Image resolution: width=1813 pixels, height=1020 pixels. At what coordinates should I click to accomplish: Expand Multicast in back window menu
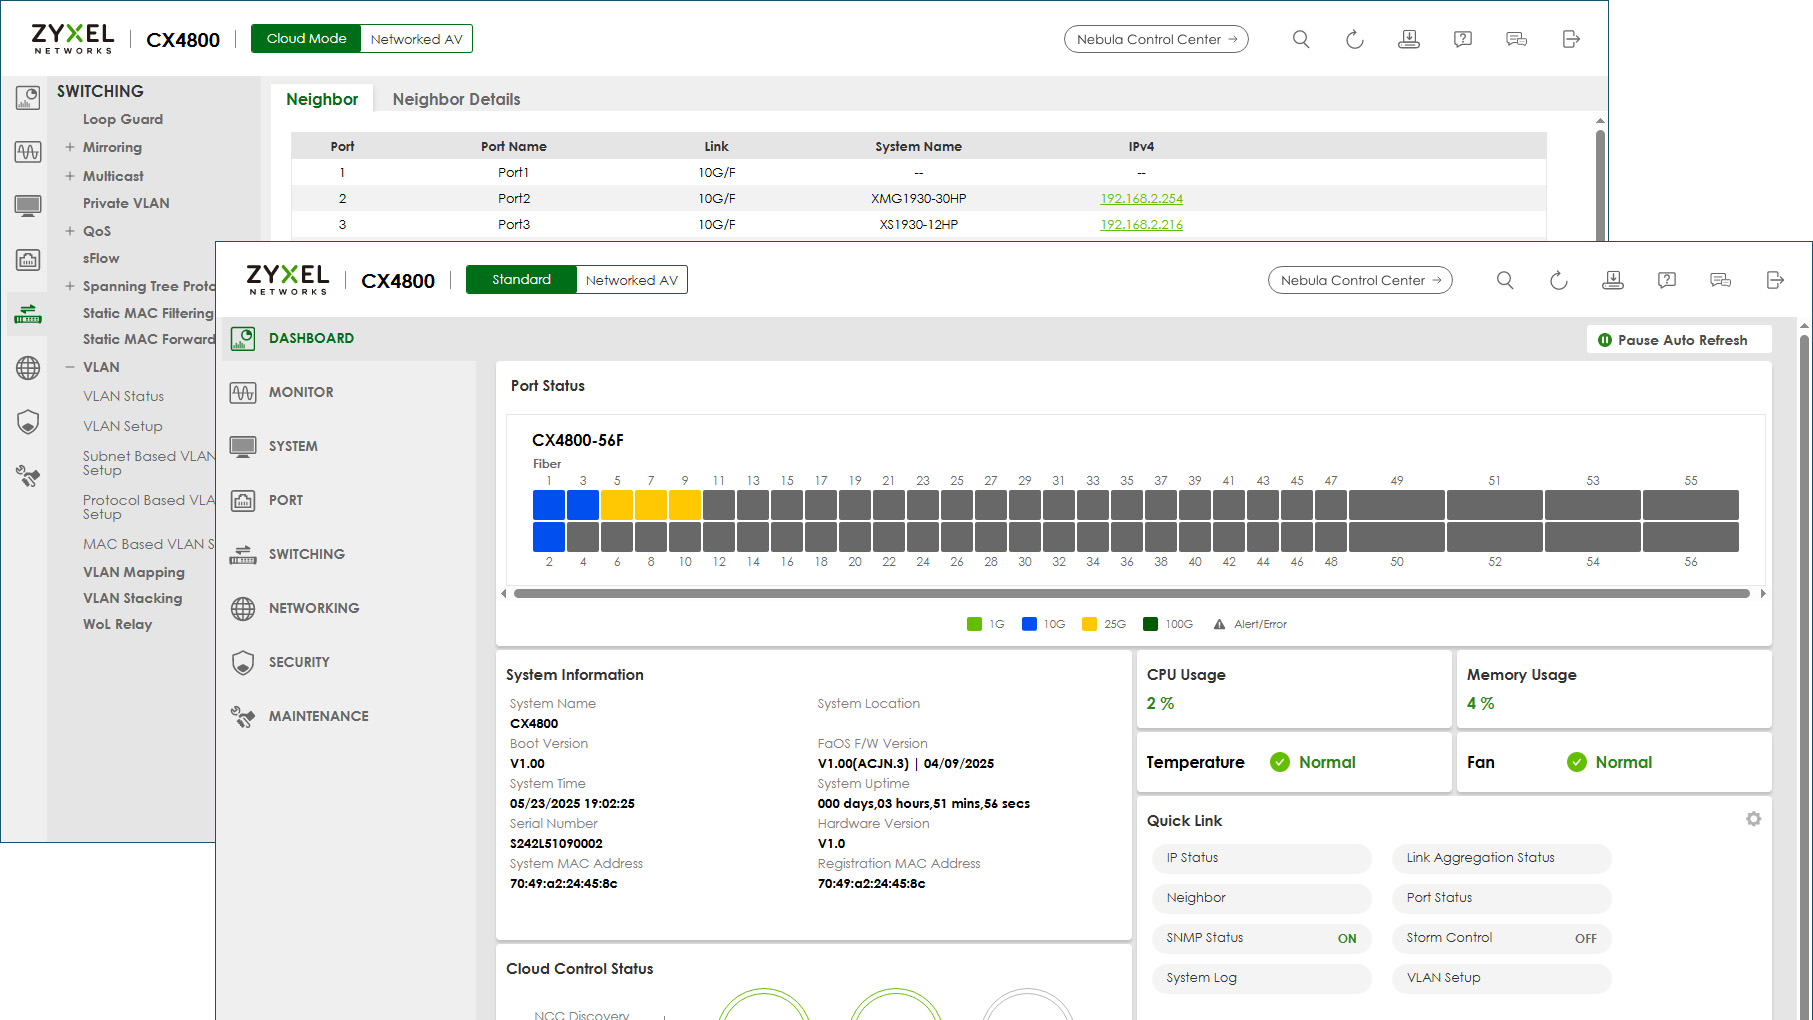click(x=70, y=176)
